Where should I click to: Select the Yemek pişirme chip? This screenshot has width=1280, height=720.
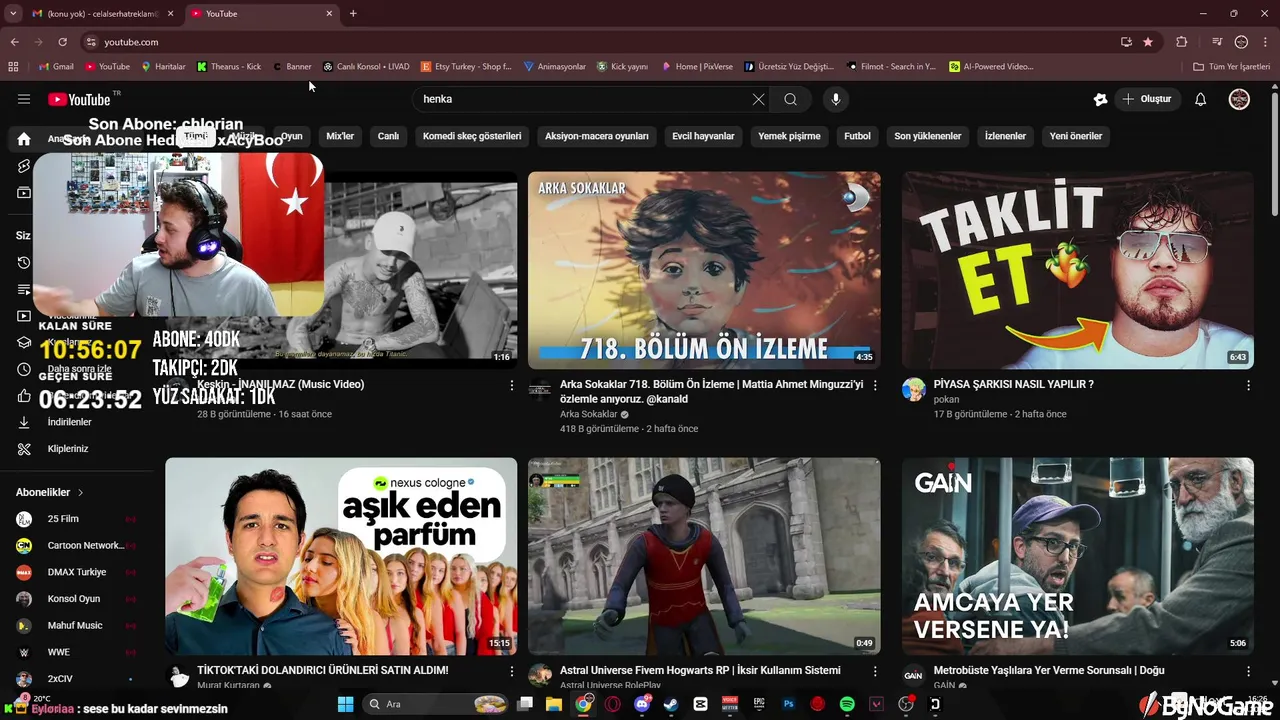coord(789,136)
